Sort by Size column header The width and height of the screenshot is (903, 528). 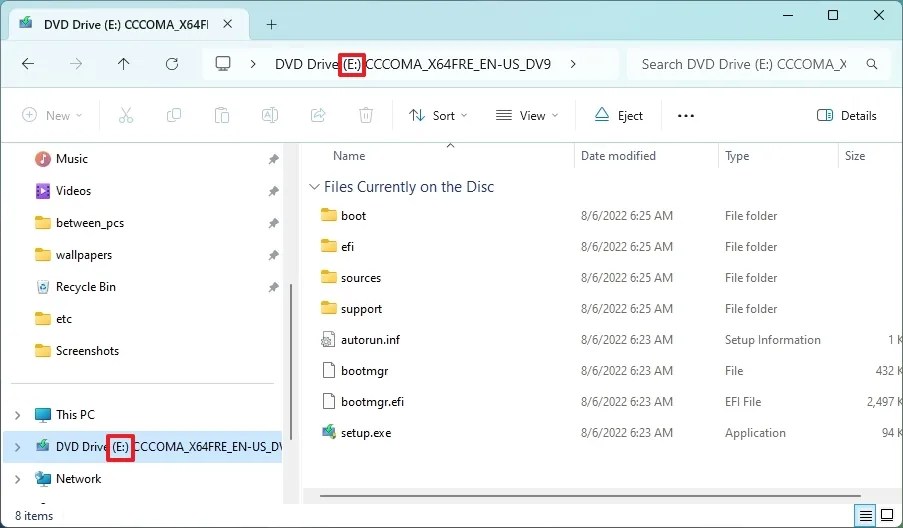click(855, 155)
